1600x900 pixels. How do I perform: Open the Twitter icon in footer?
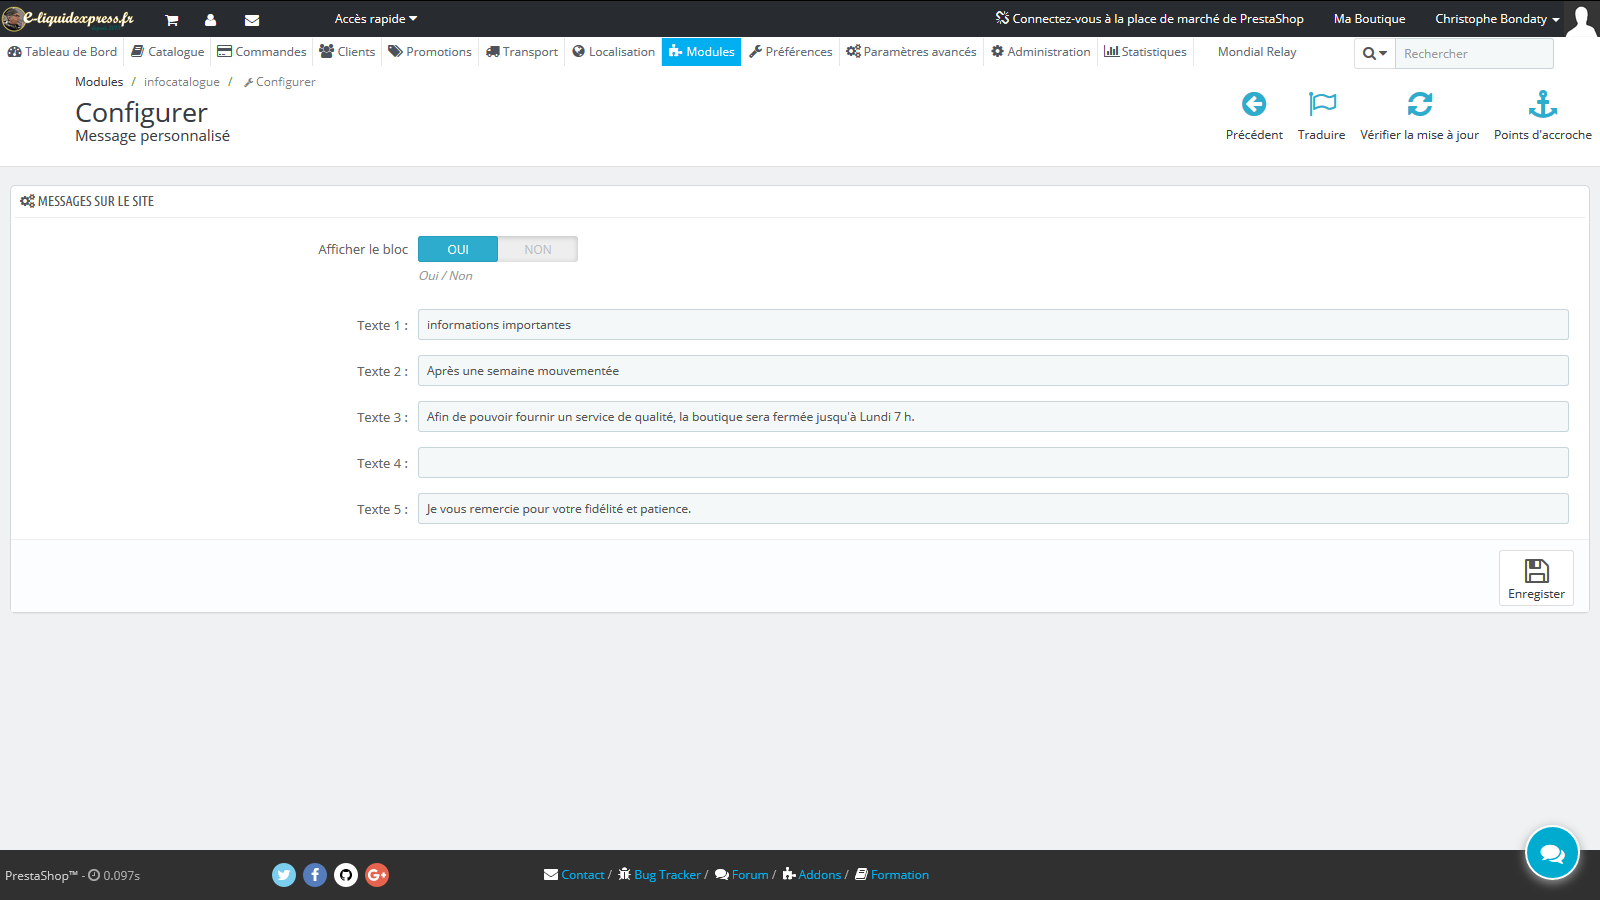[x=284, y=875]
